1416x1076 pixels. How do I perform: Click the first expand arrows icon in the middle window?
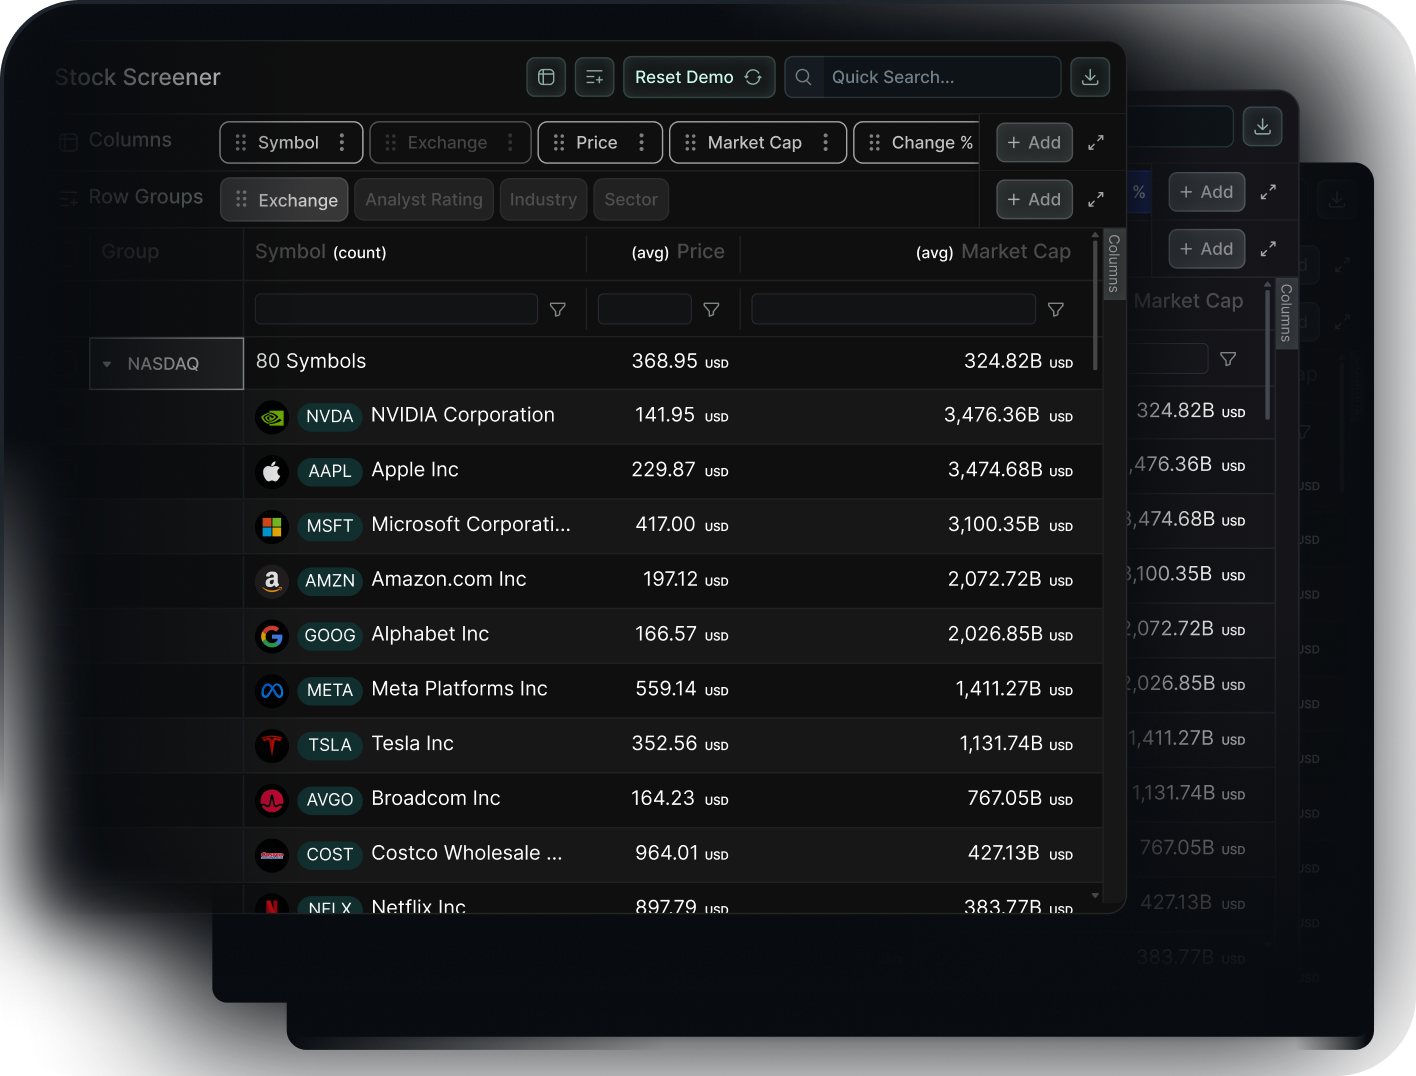(x=1268, y=192)
